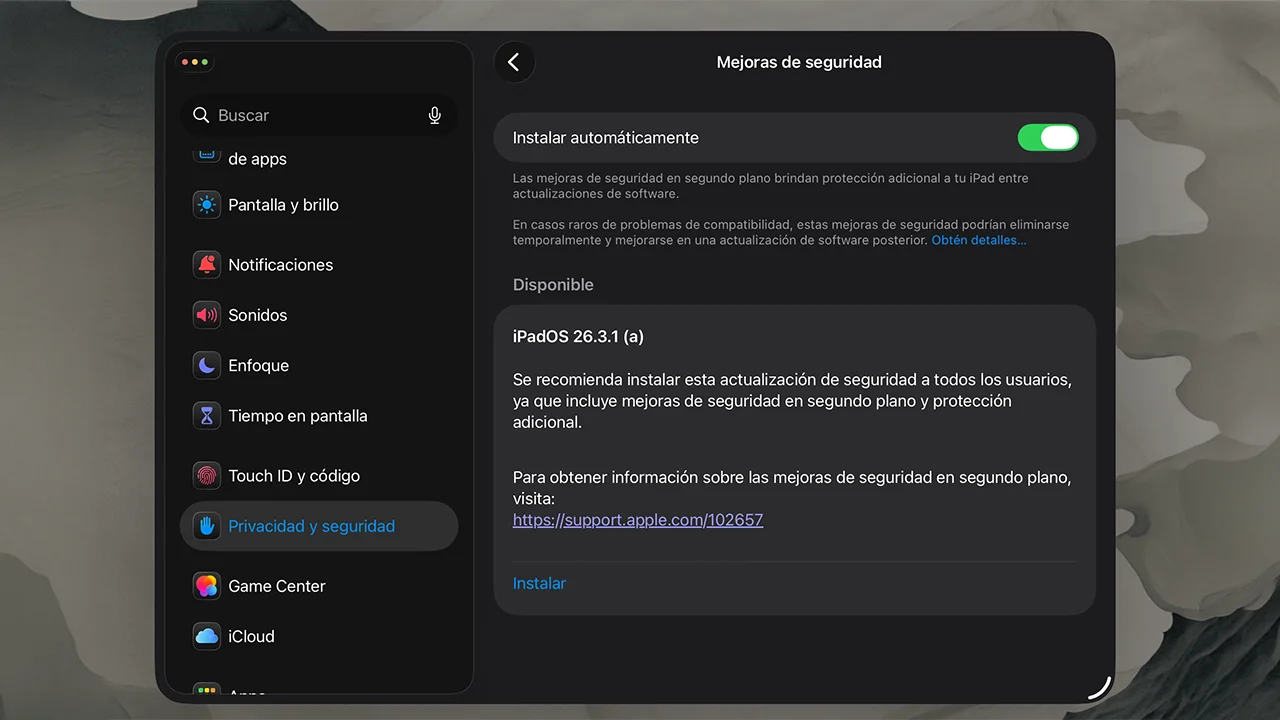1280x720 pixels.
Task: Click the Sonidos speaker icon
Action: click(x=207, y=315)
